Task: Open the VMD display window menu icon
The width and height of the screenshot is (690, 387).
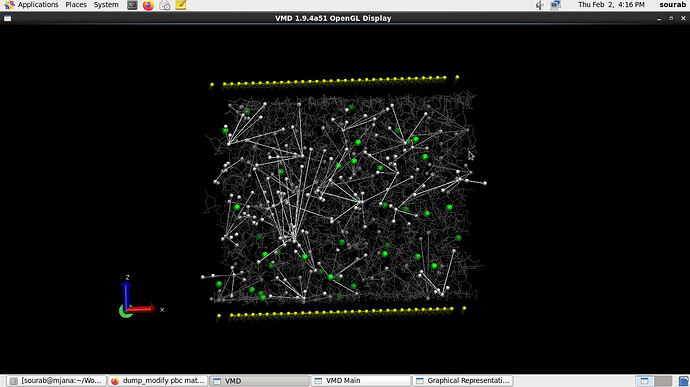Action: (7, 18)
